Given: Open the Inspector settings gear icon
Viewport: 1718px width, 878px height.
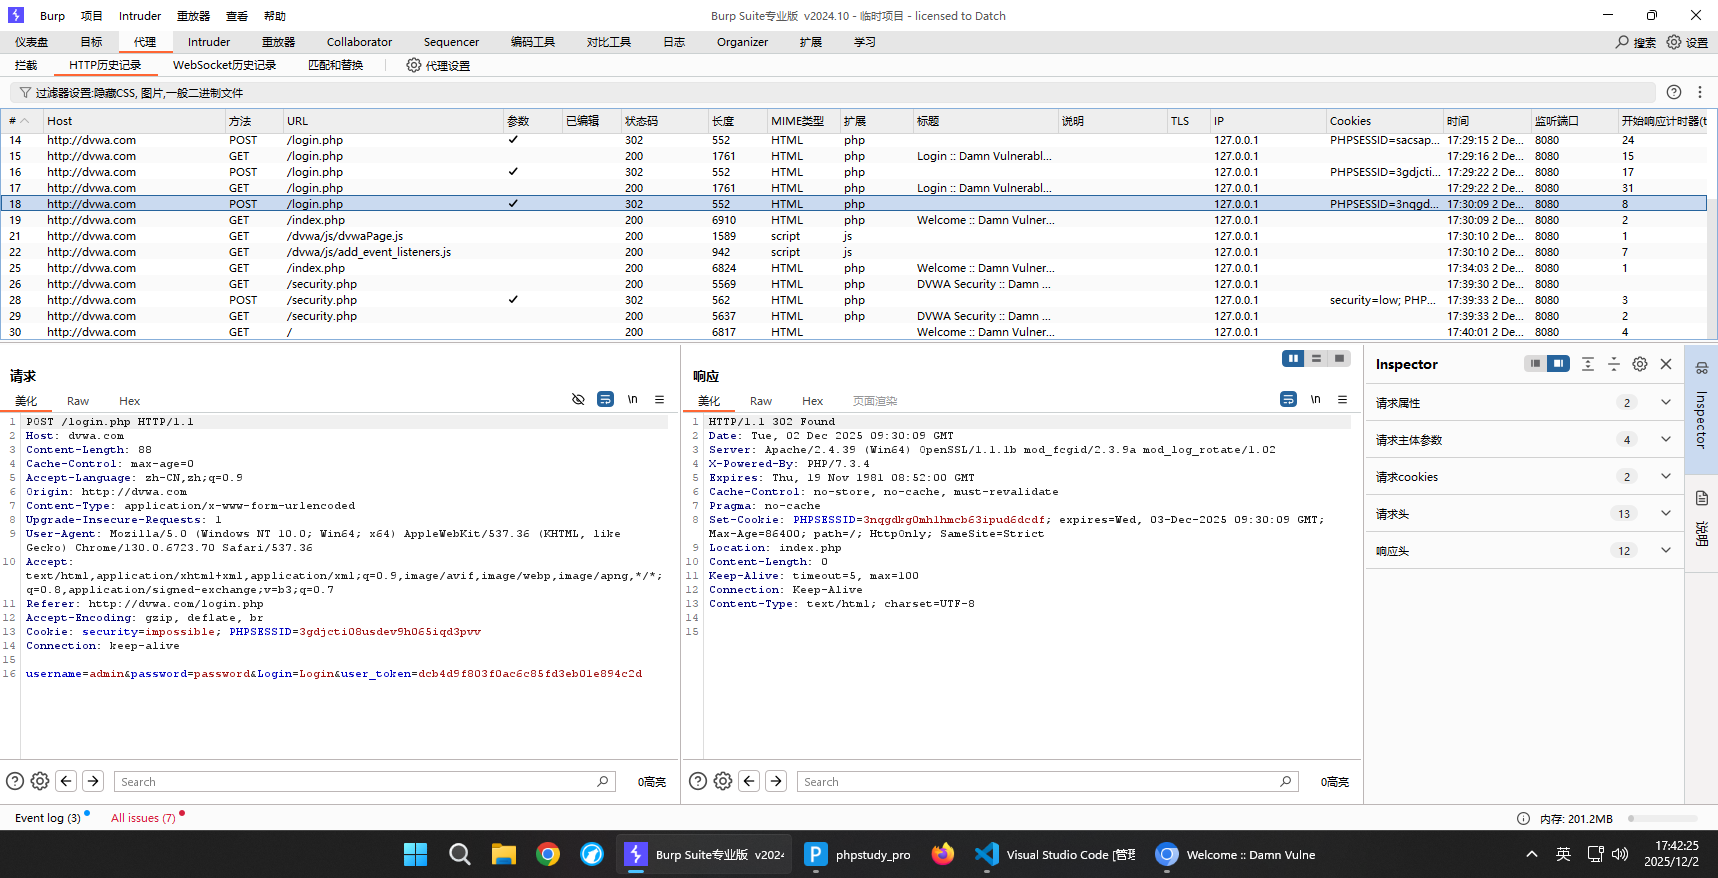Looking at the screenshot, I should pos(1640,364).
